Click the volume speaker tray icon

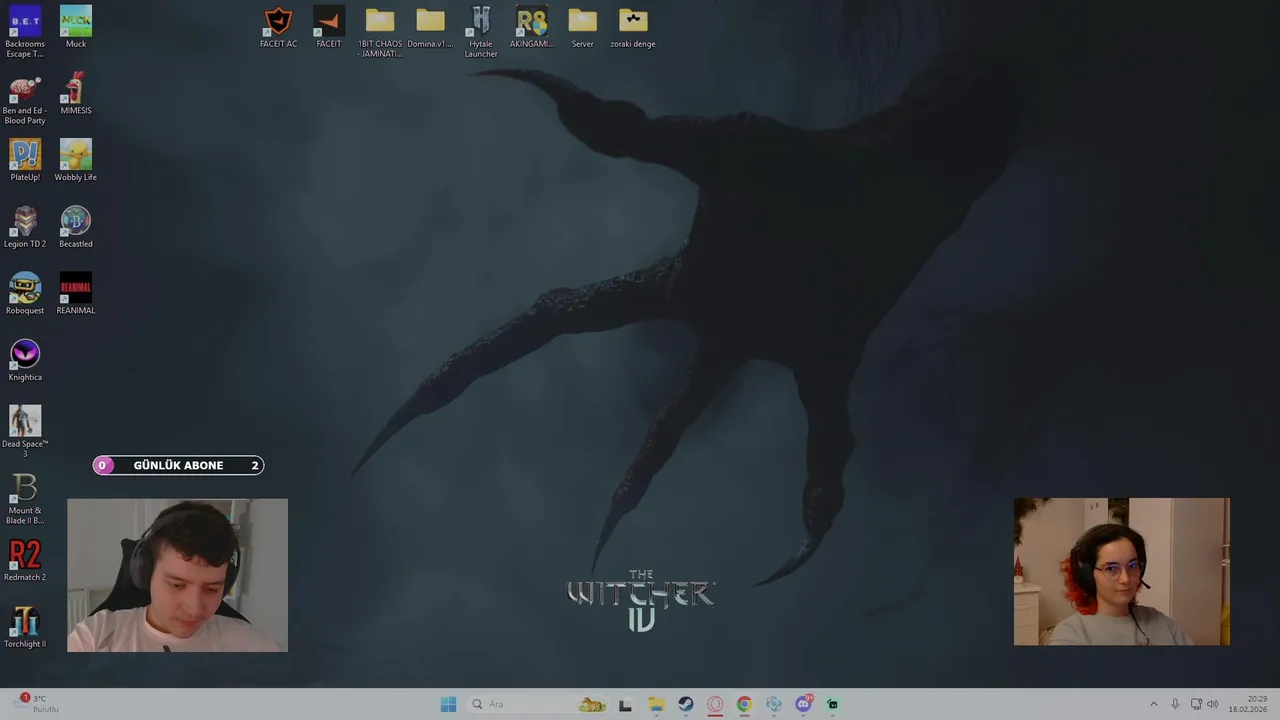(1213, 704)
